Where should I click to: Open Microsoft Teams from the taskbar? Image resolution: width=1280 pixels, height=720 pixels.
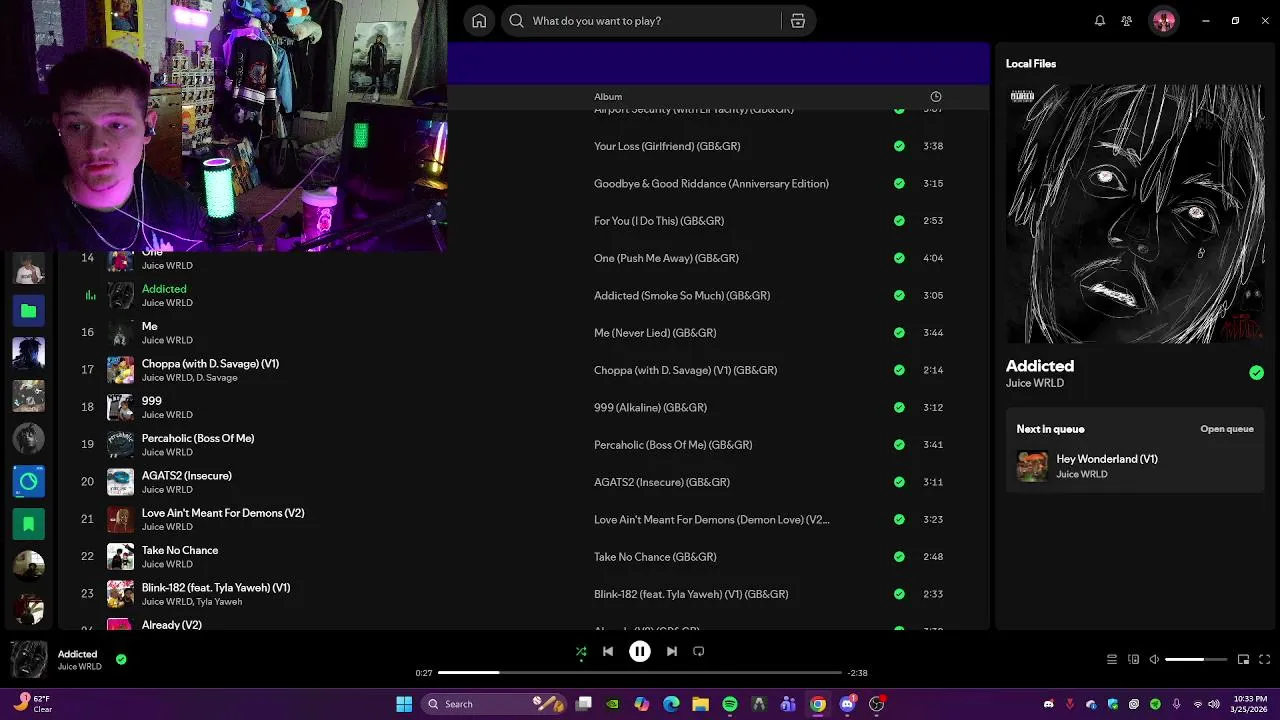788,704
